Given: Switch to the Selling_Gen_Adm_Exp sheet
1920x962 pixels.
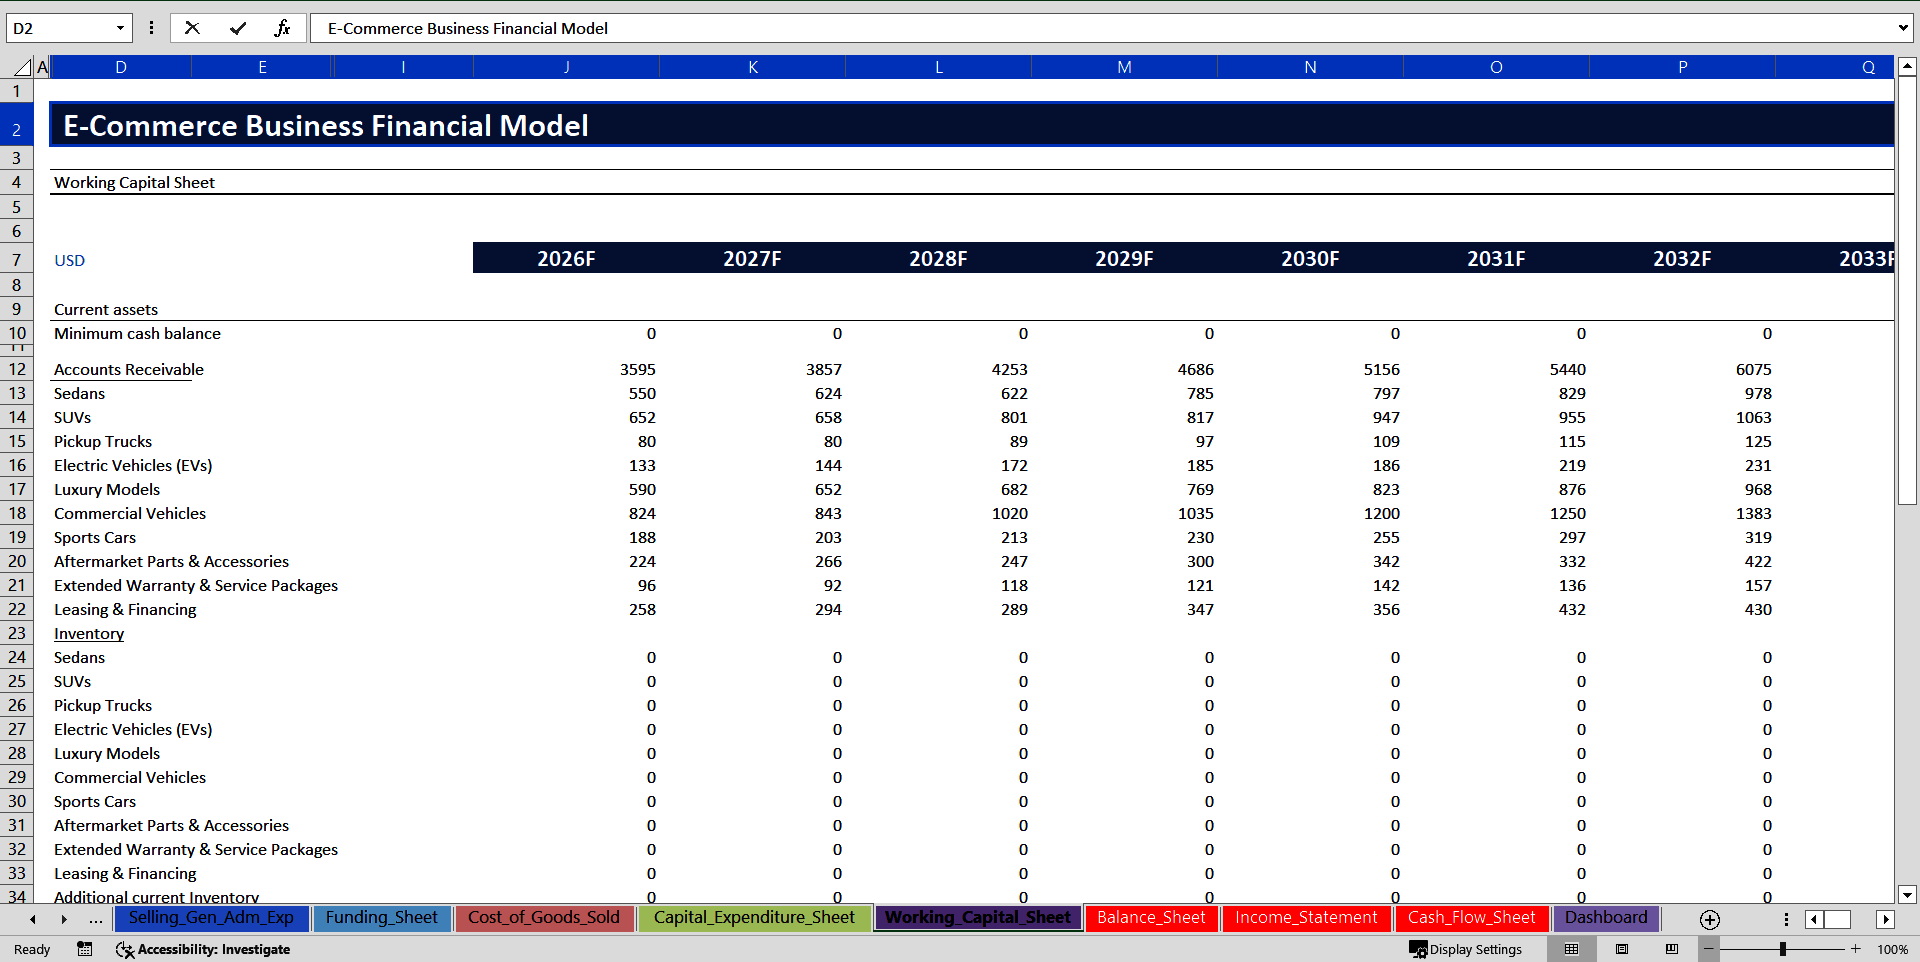Looking at the screenshot, I should point(211,918).
